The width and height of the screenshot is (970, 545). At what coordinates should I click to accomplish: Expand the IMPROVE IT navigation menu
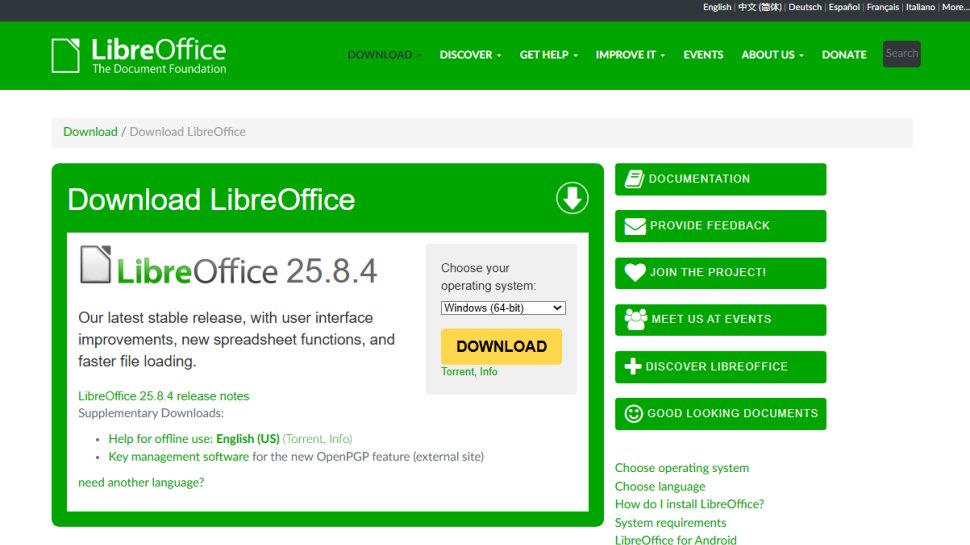tap(630, 55)
